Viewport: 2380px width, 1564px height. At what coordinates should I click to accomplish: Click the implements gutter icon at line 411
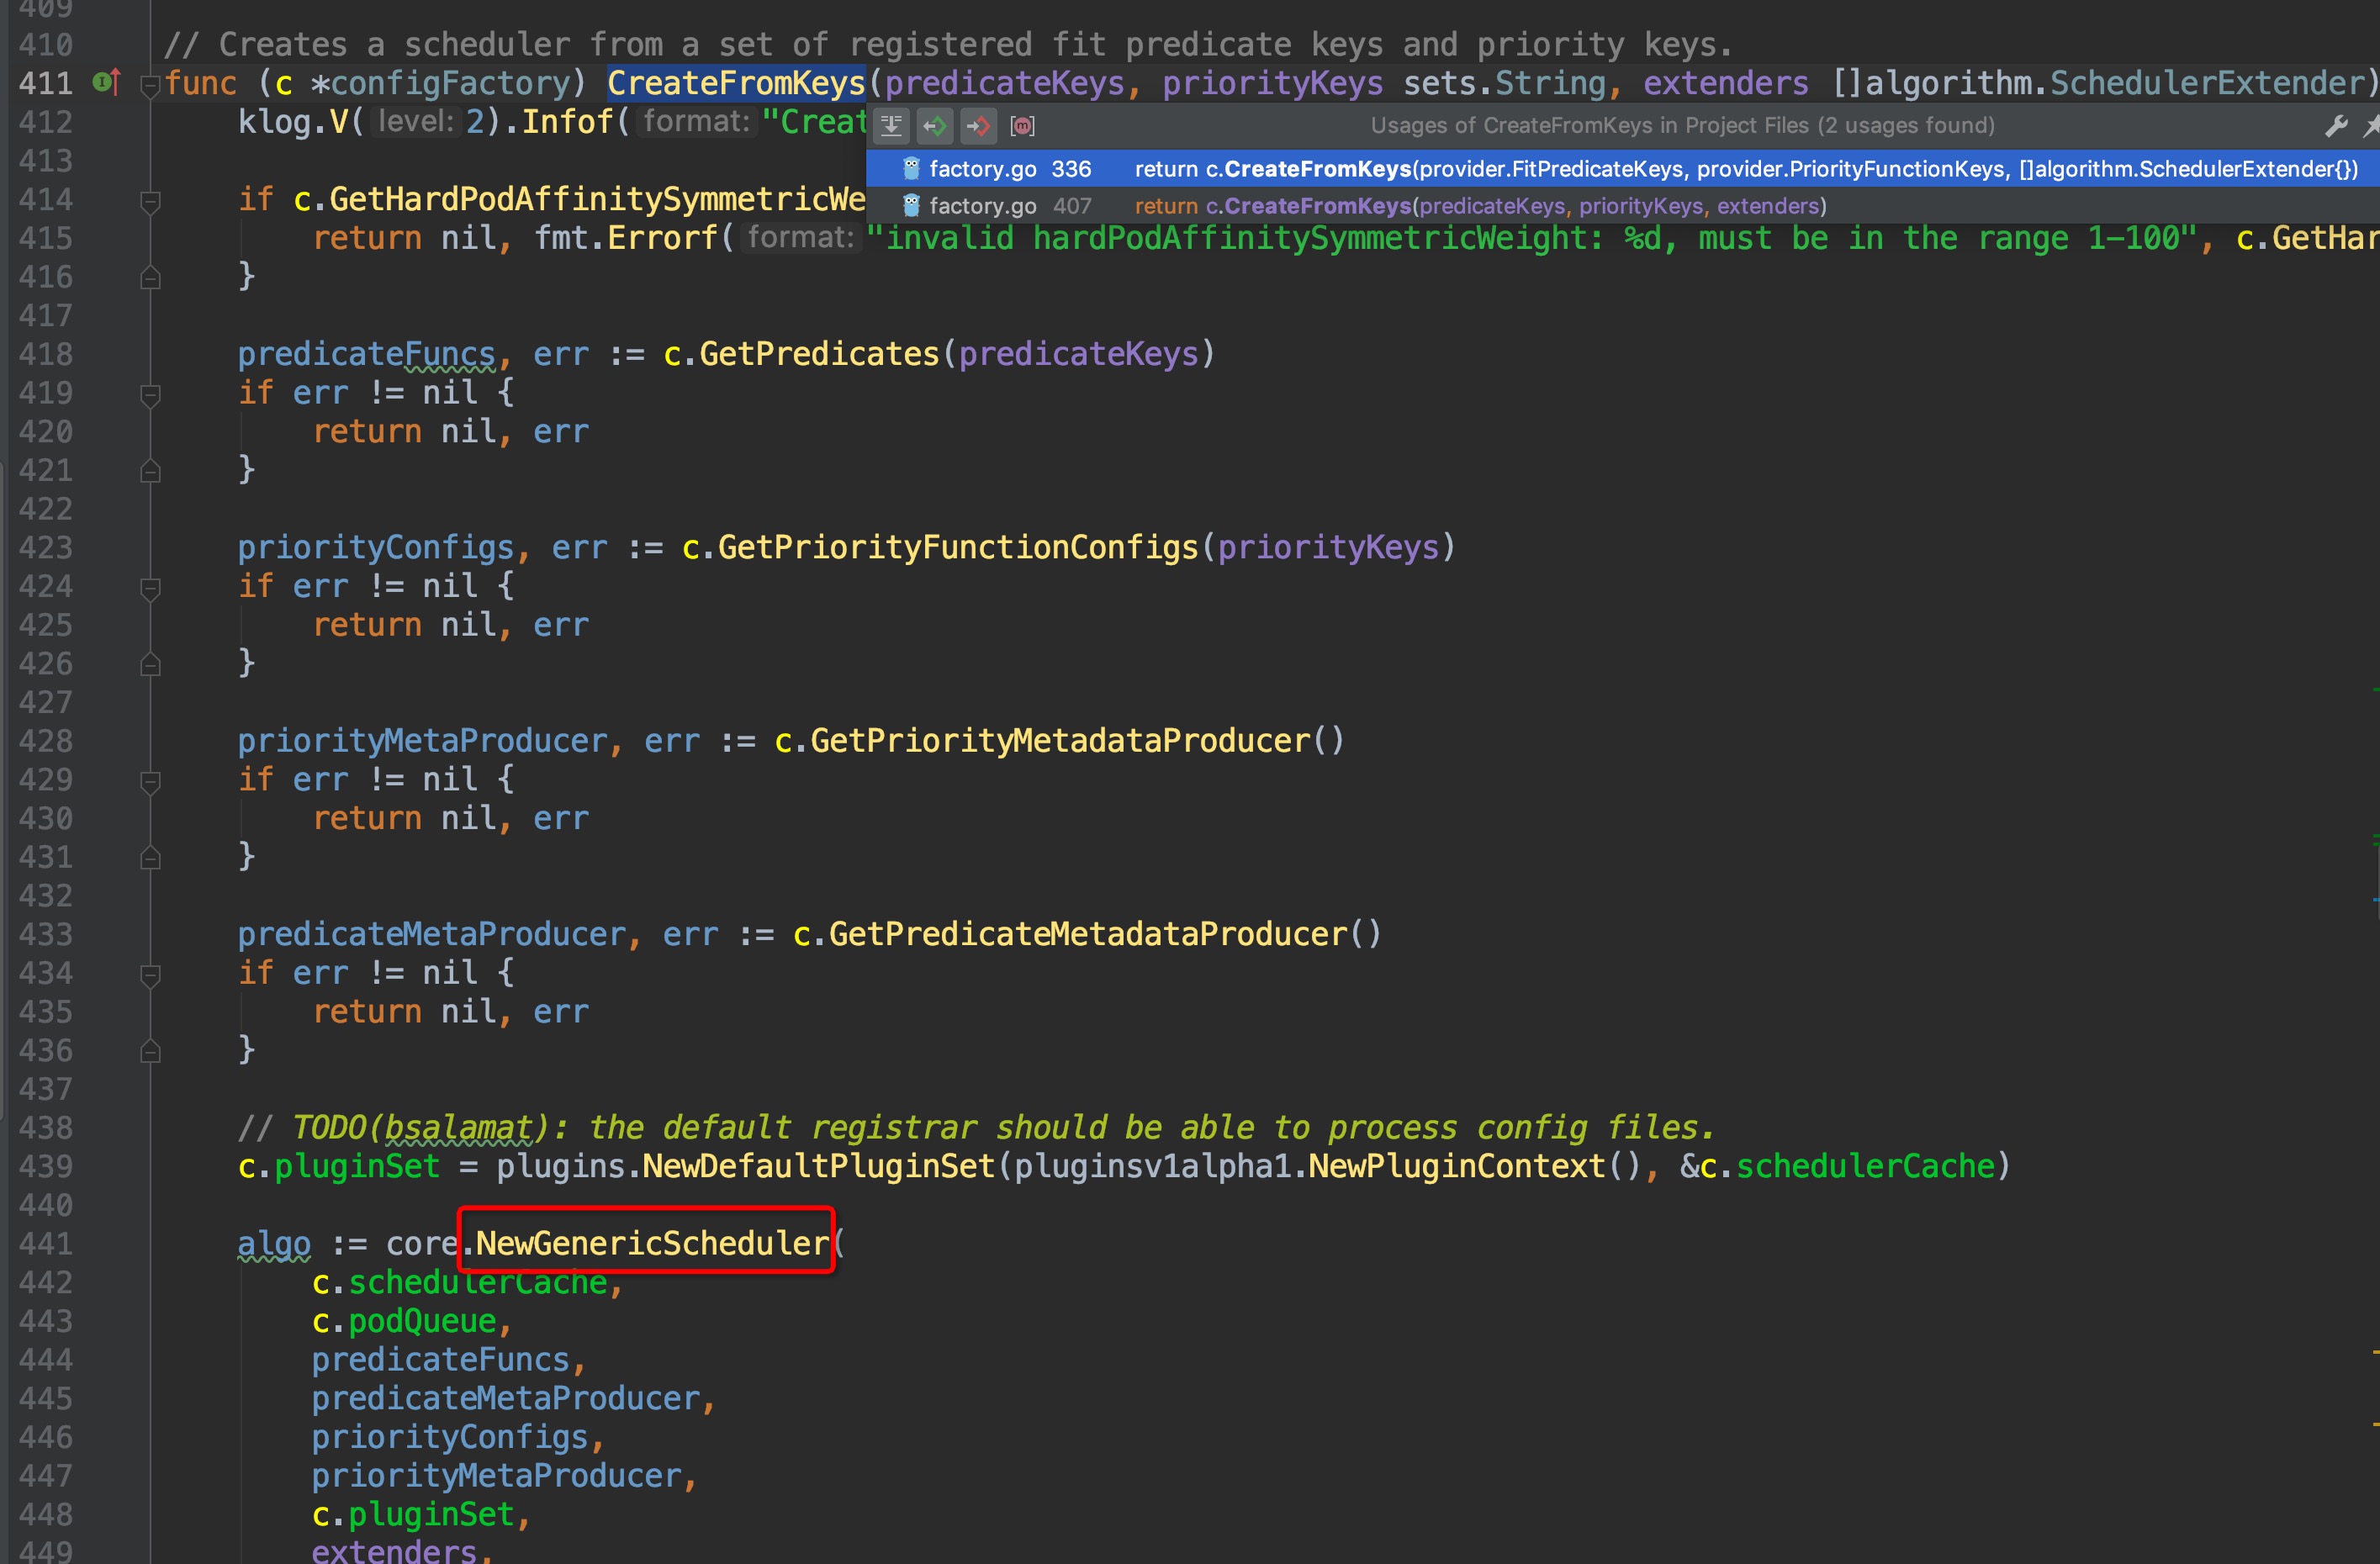107,83
